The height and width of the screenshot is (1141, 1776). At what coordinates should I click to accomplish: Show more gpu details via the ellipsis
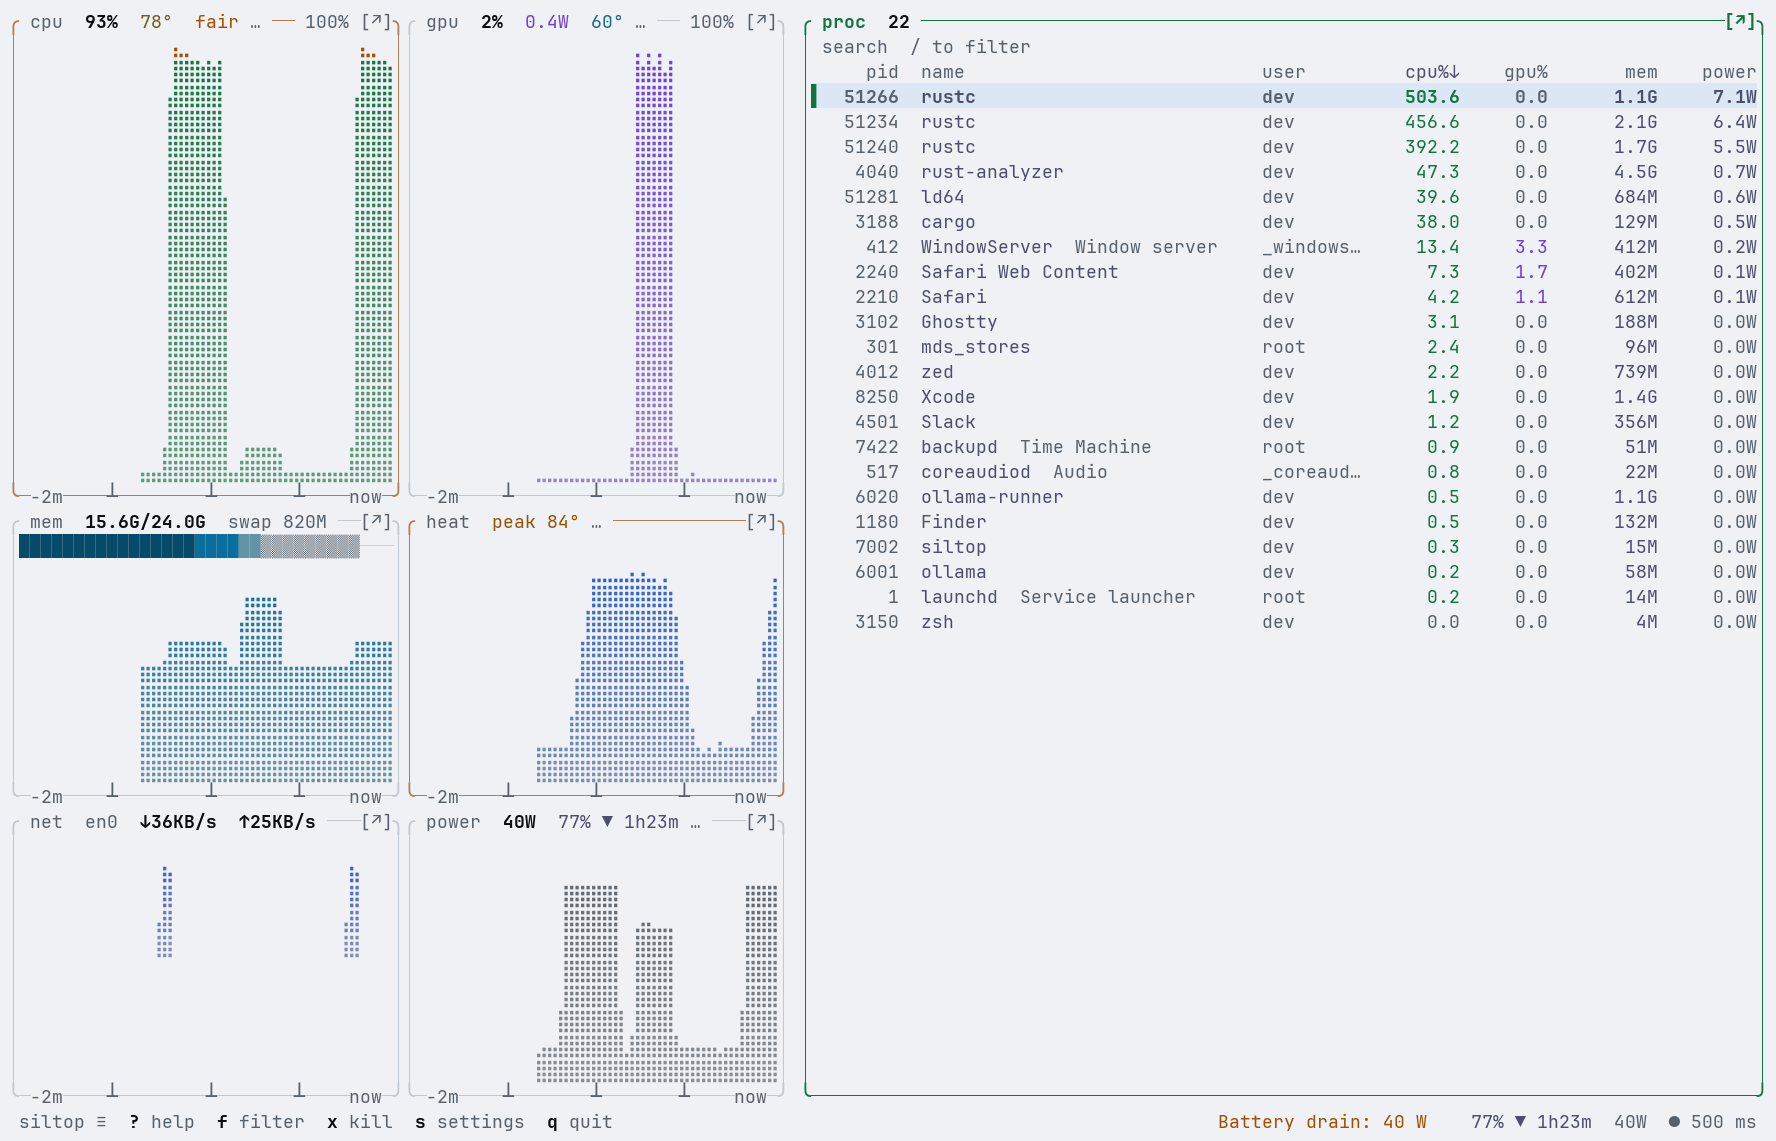[640, 22]
